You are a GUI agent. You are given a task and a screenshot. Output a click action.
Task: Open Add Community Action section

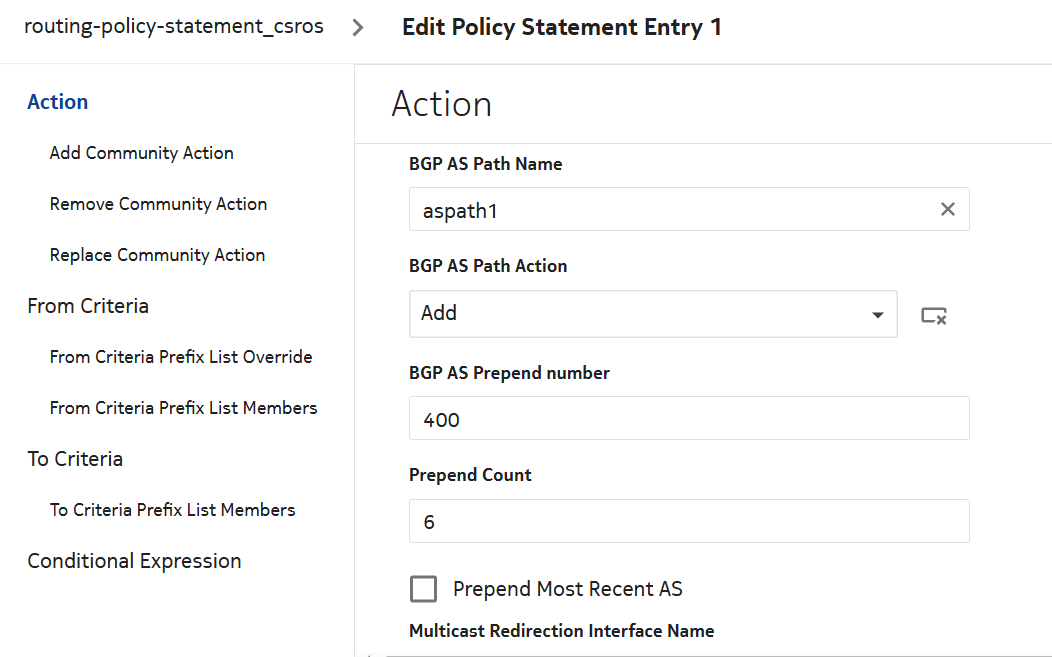(x=142, y=153)
